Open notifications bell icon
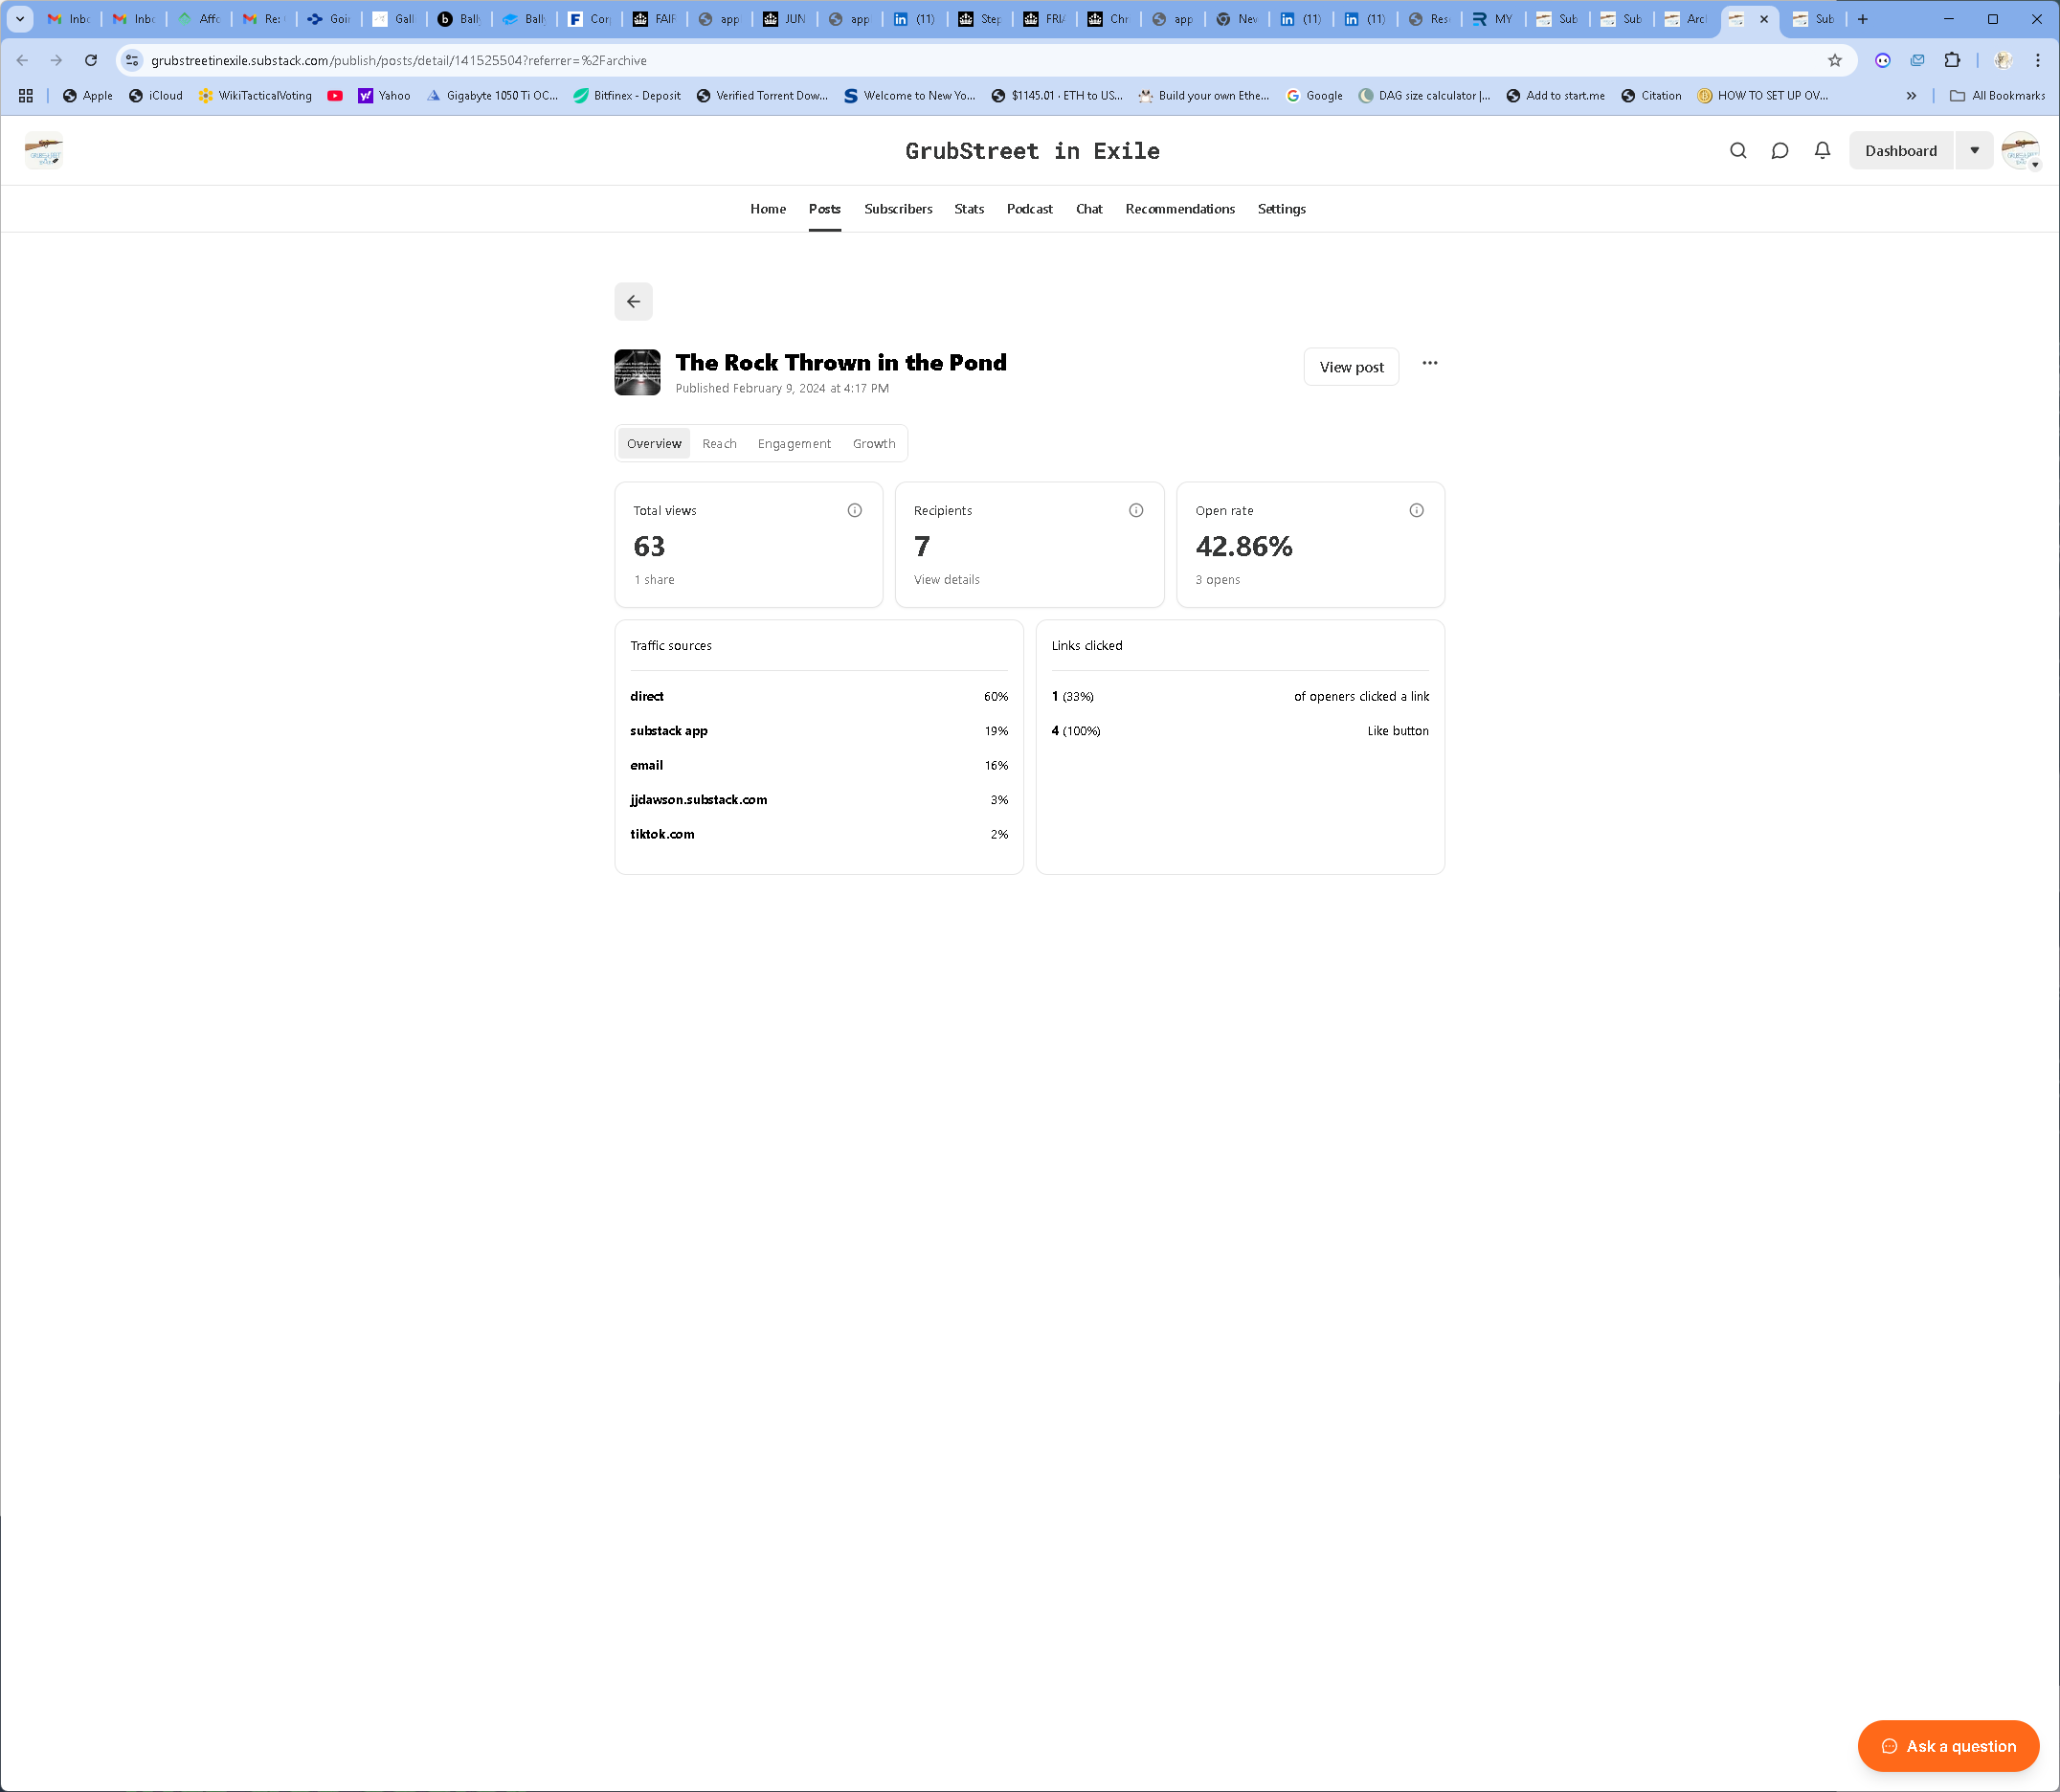This screenshot has width=2060, height=1792. tap(1822, 150)
